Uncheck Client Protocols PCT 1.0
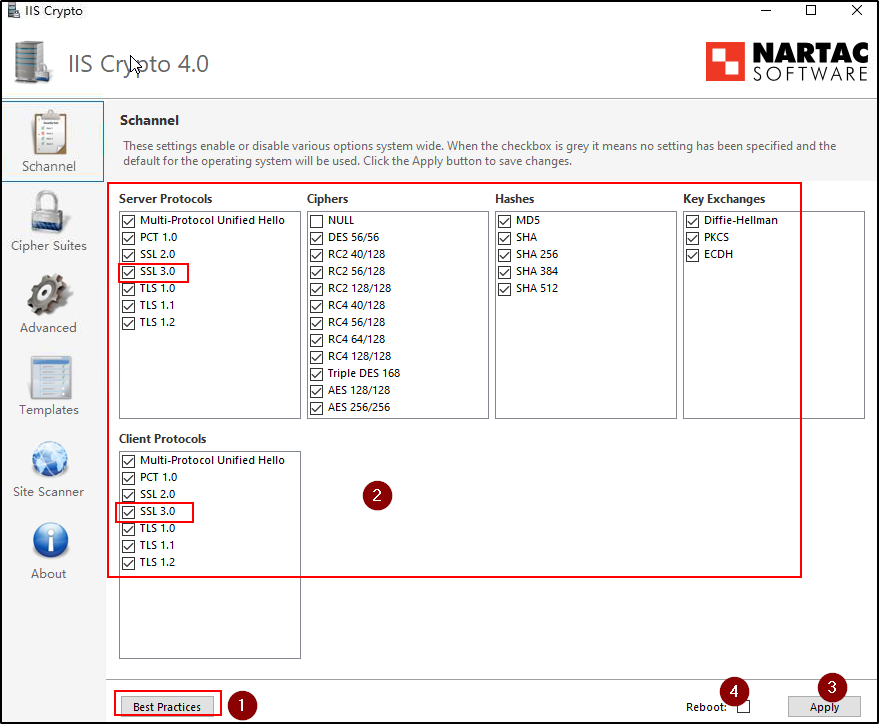Screen dimensions: 879x724 (x=128, y=478)
